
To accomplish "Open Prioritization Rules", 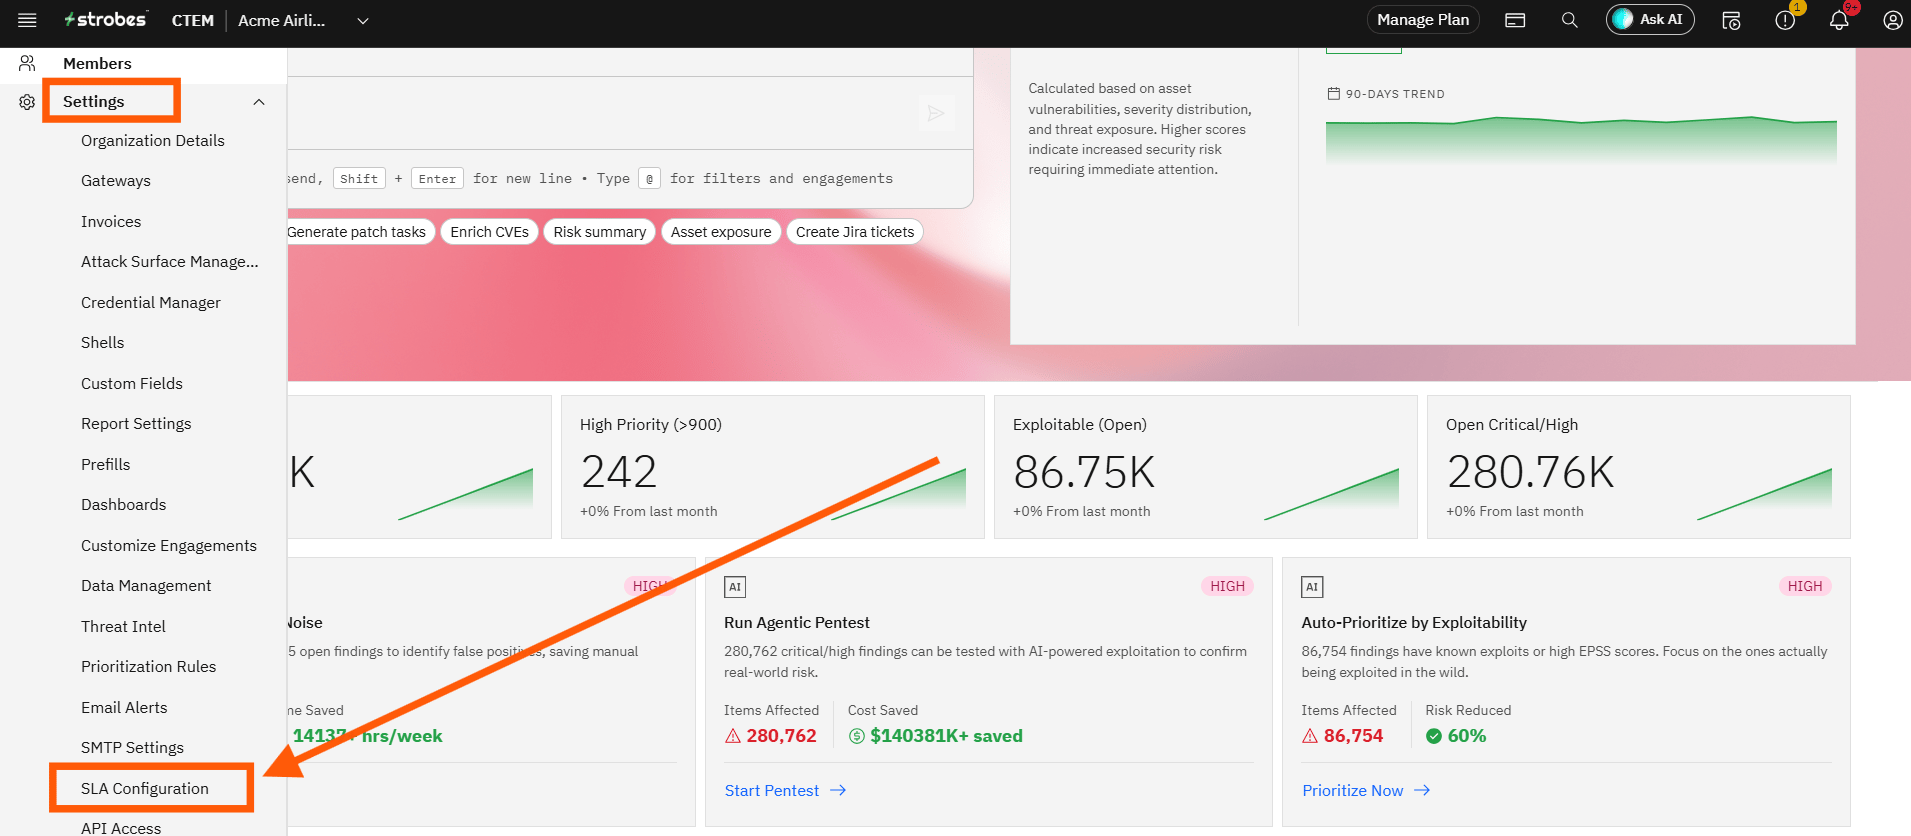I will tap(149, 667).
